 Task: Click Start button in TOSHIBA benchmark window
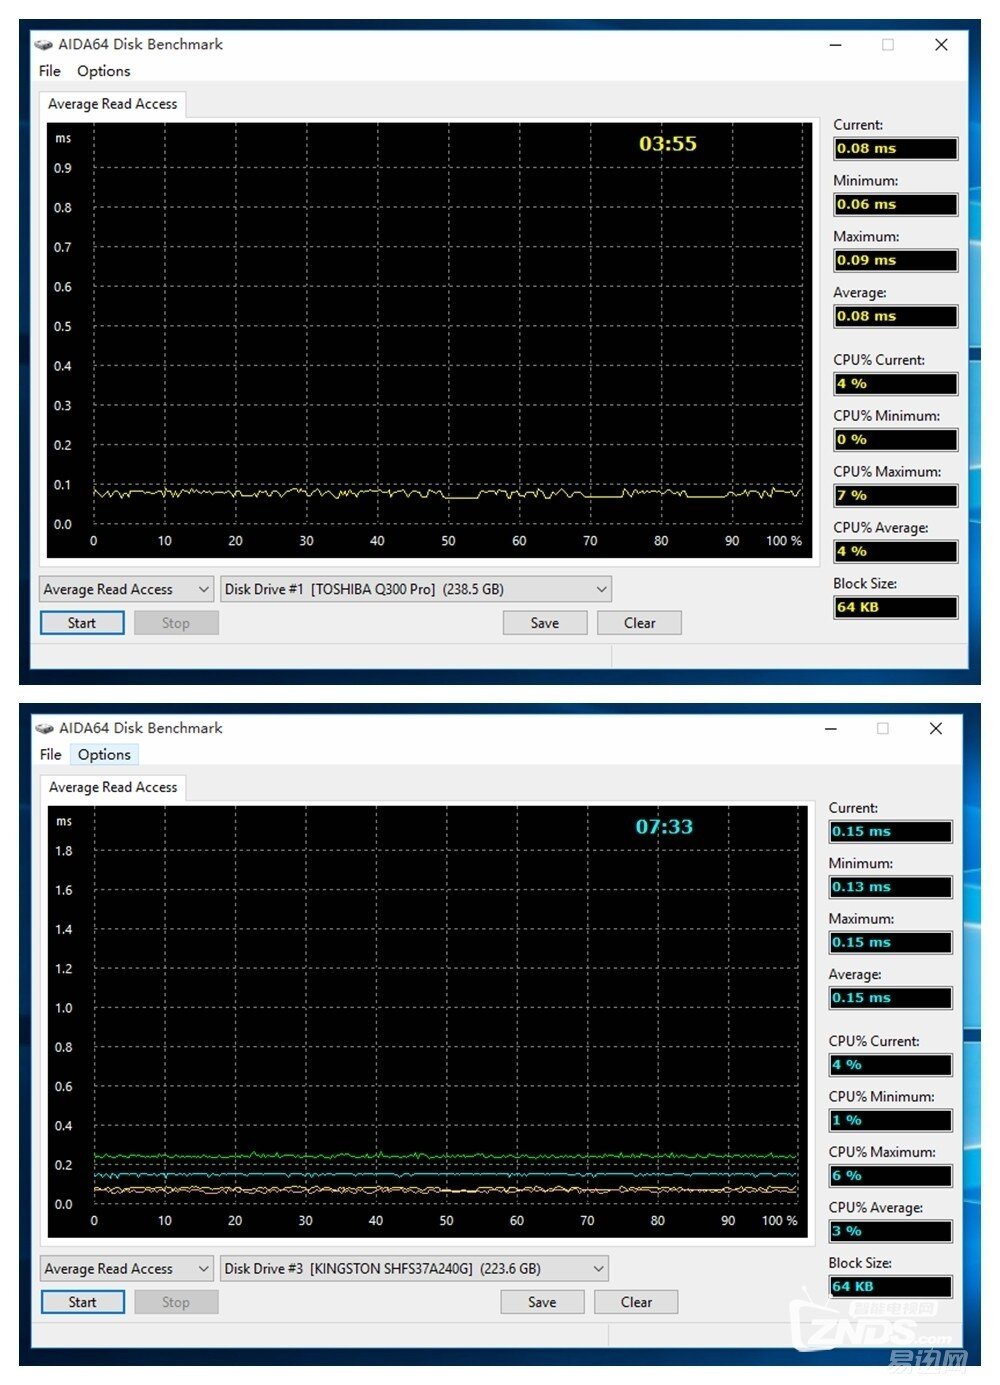pyautogui.click(x=82, y=623)
